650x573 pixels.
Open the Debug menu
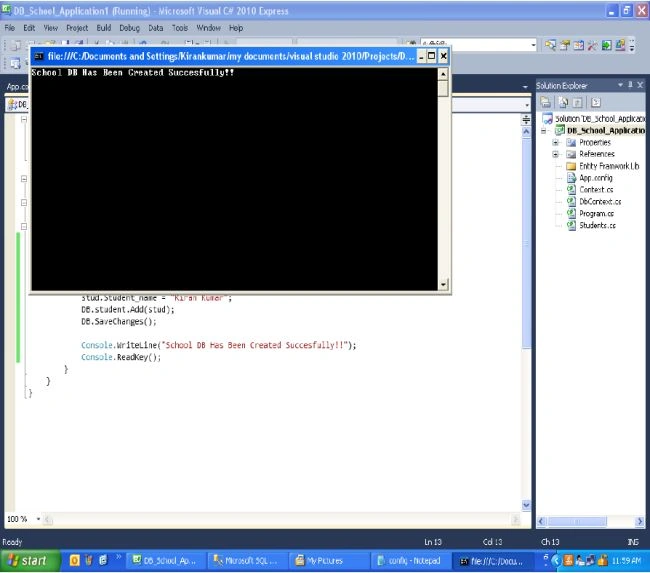coord(129,28)
